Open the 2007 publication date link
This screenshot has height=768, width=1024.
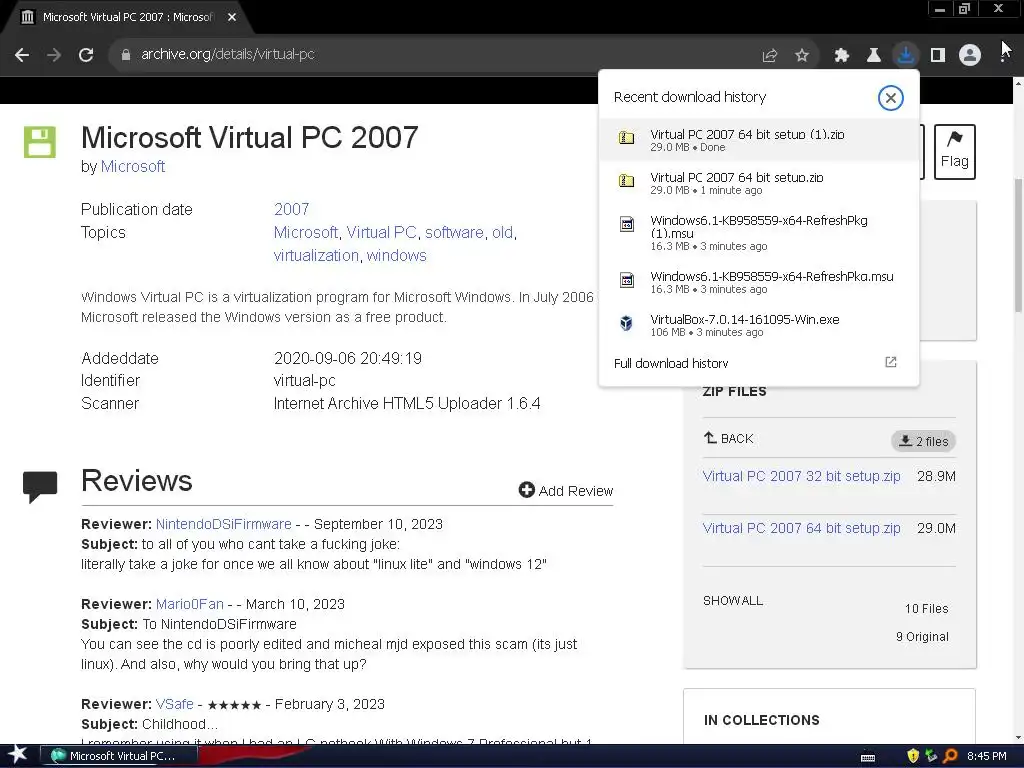click(291, 209)
